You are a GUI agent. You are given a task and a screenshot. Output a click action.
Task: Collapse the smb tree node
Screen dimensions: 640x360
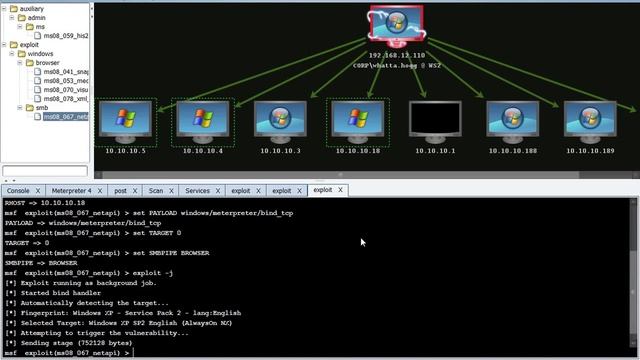tap(20, 107)
